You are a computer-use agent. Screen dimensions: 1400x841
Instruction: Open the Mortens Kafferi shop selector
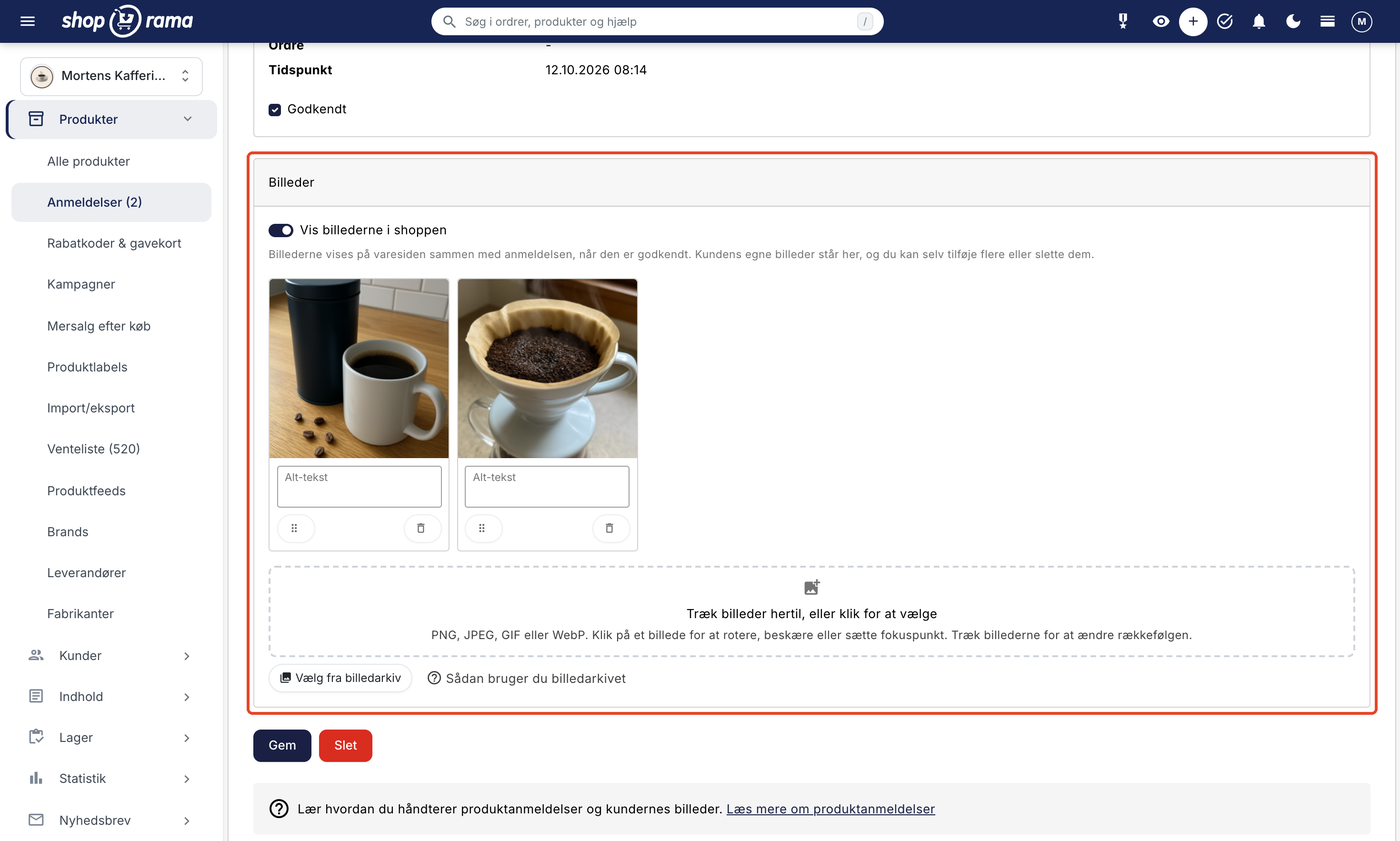click(x=111, y=76)
